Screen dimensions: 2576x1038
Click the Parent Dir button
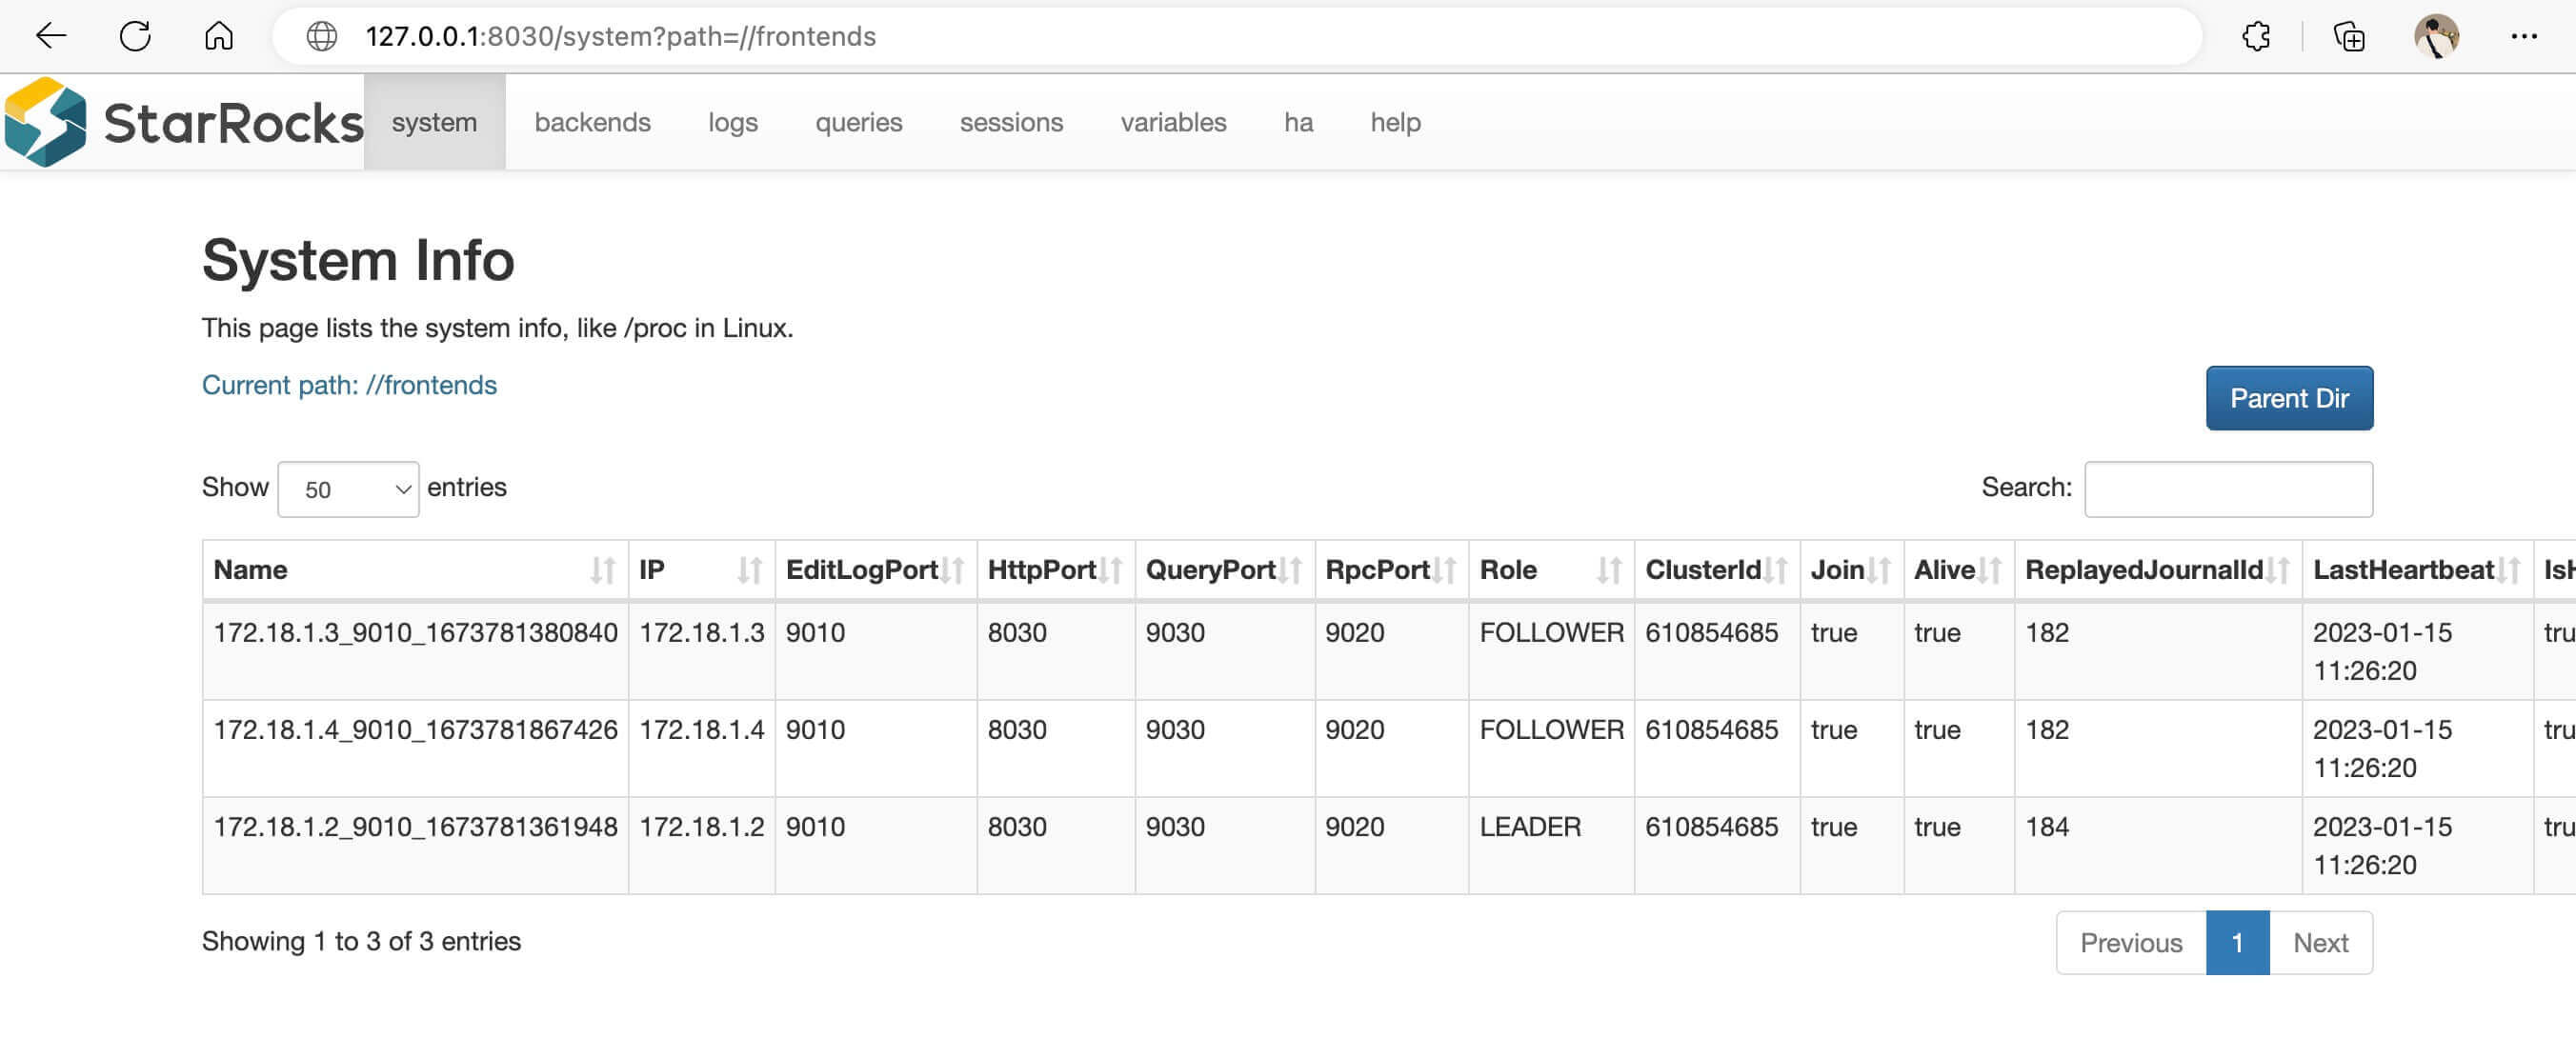pyautogui.click(x=2288, y=398)
